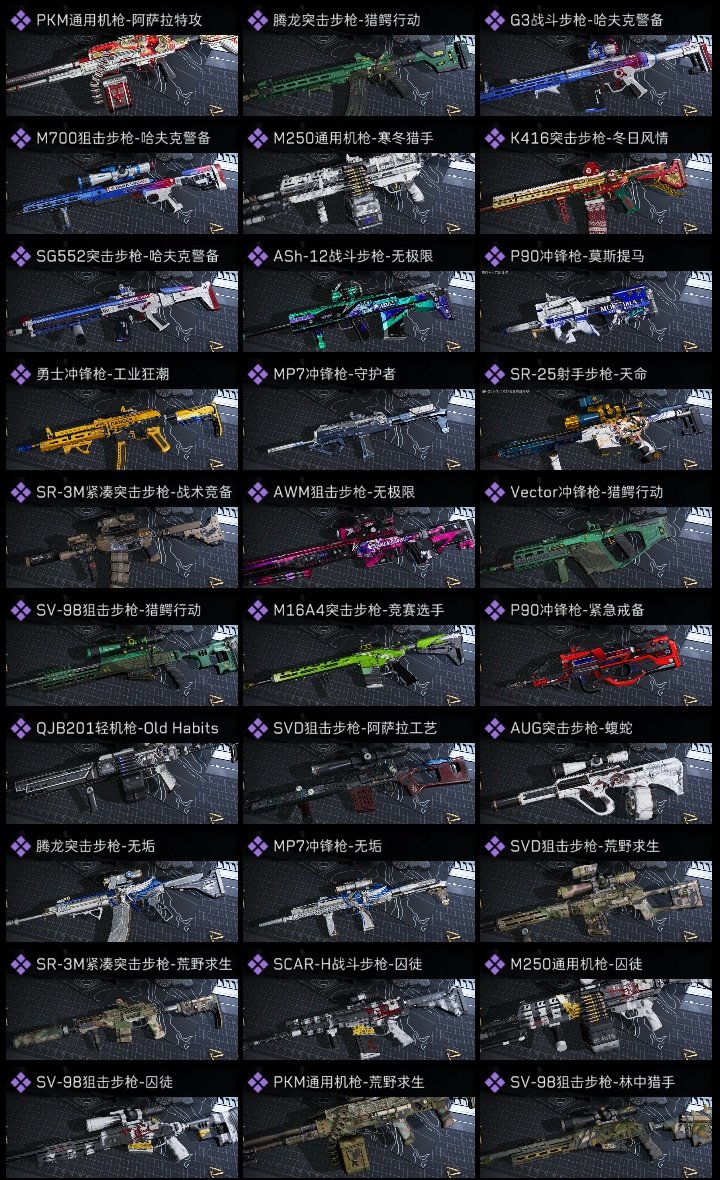Open the G3战斗步枪-哈夫克警备 weapon image

pyautogui.click(x=596, y=75)
